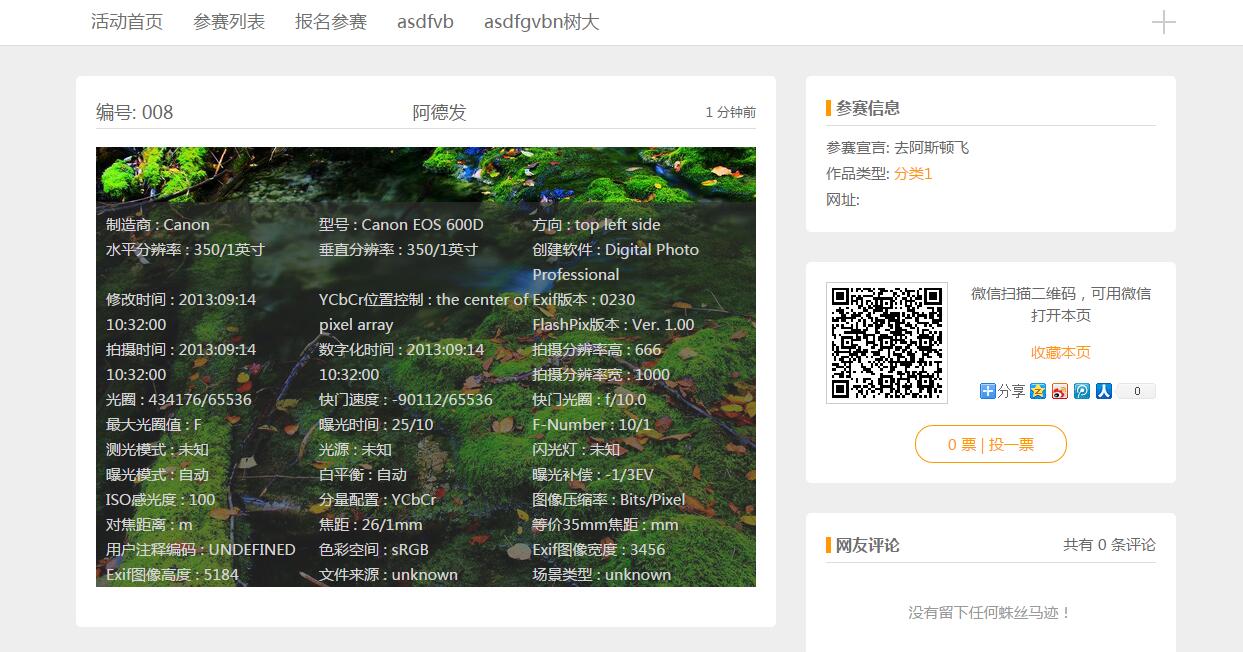
Task: Click the 网友评论 section heading
Action: click(x=868, y=545)
